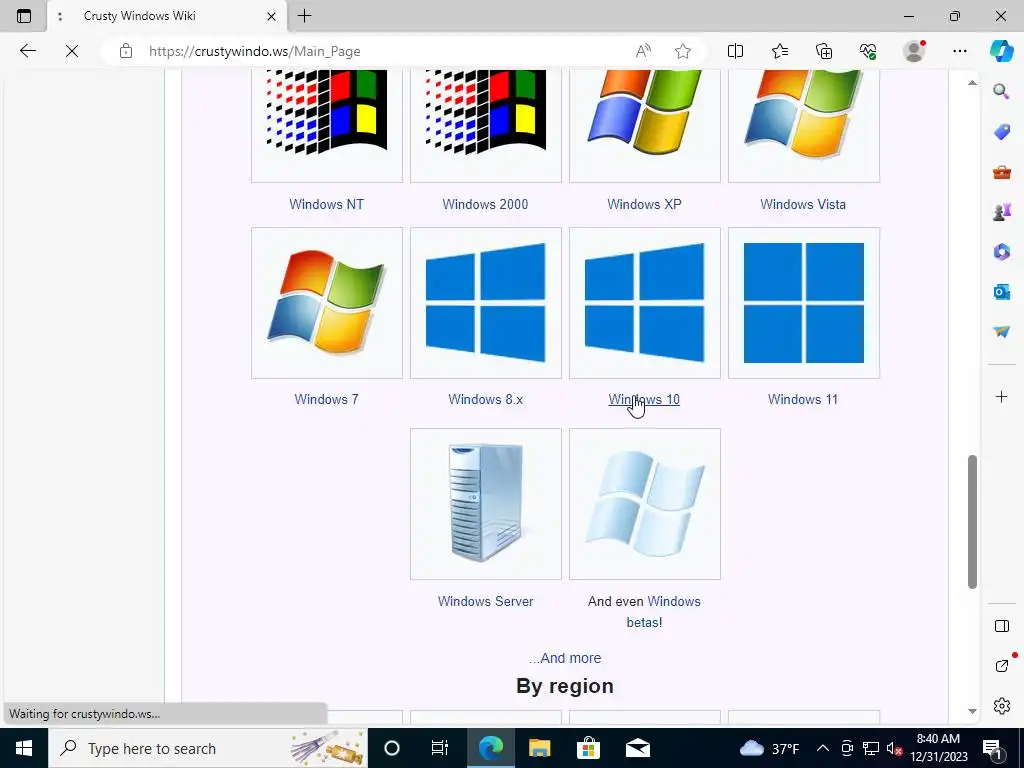Follow the ...And more link
This screenshot has width=1024, height=768.
(565, 658)
